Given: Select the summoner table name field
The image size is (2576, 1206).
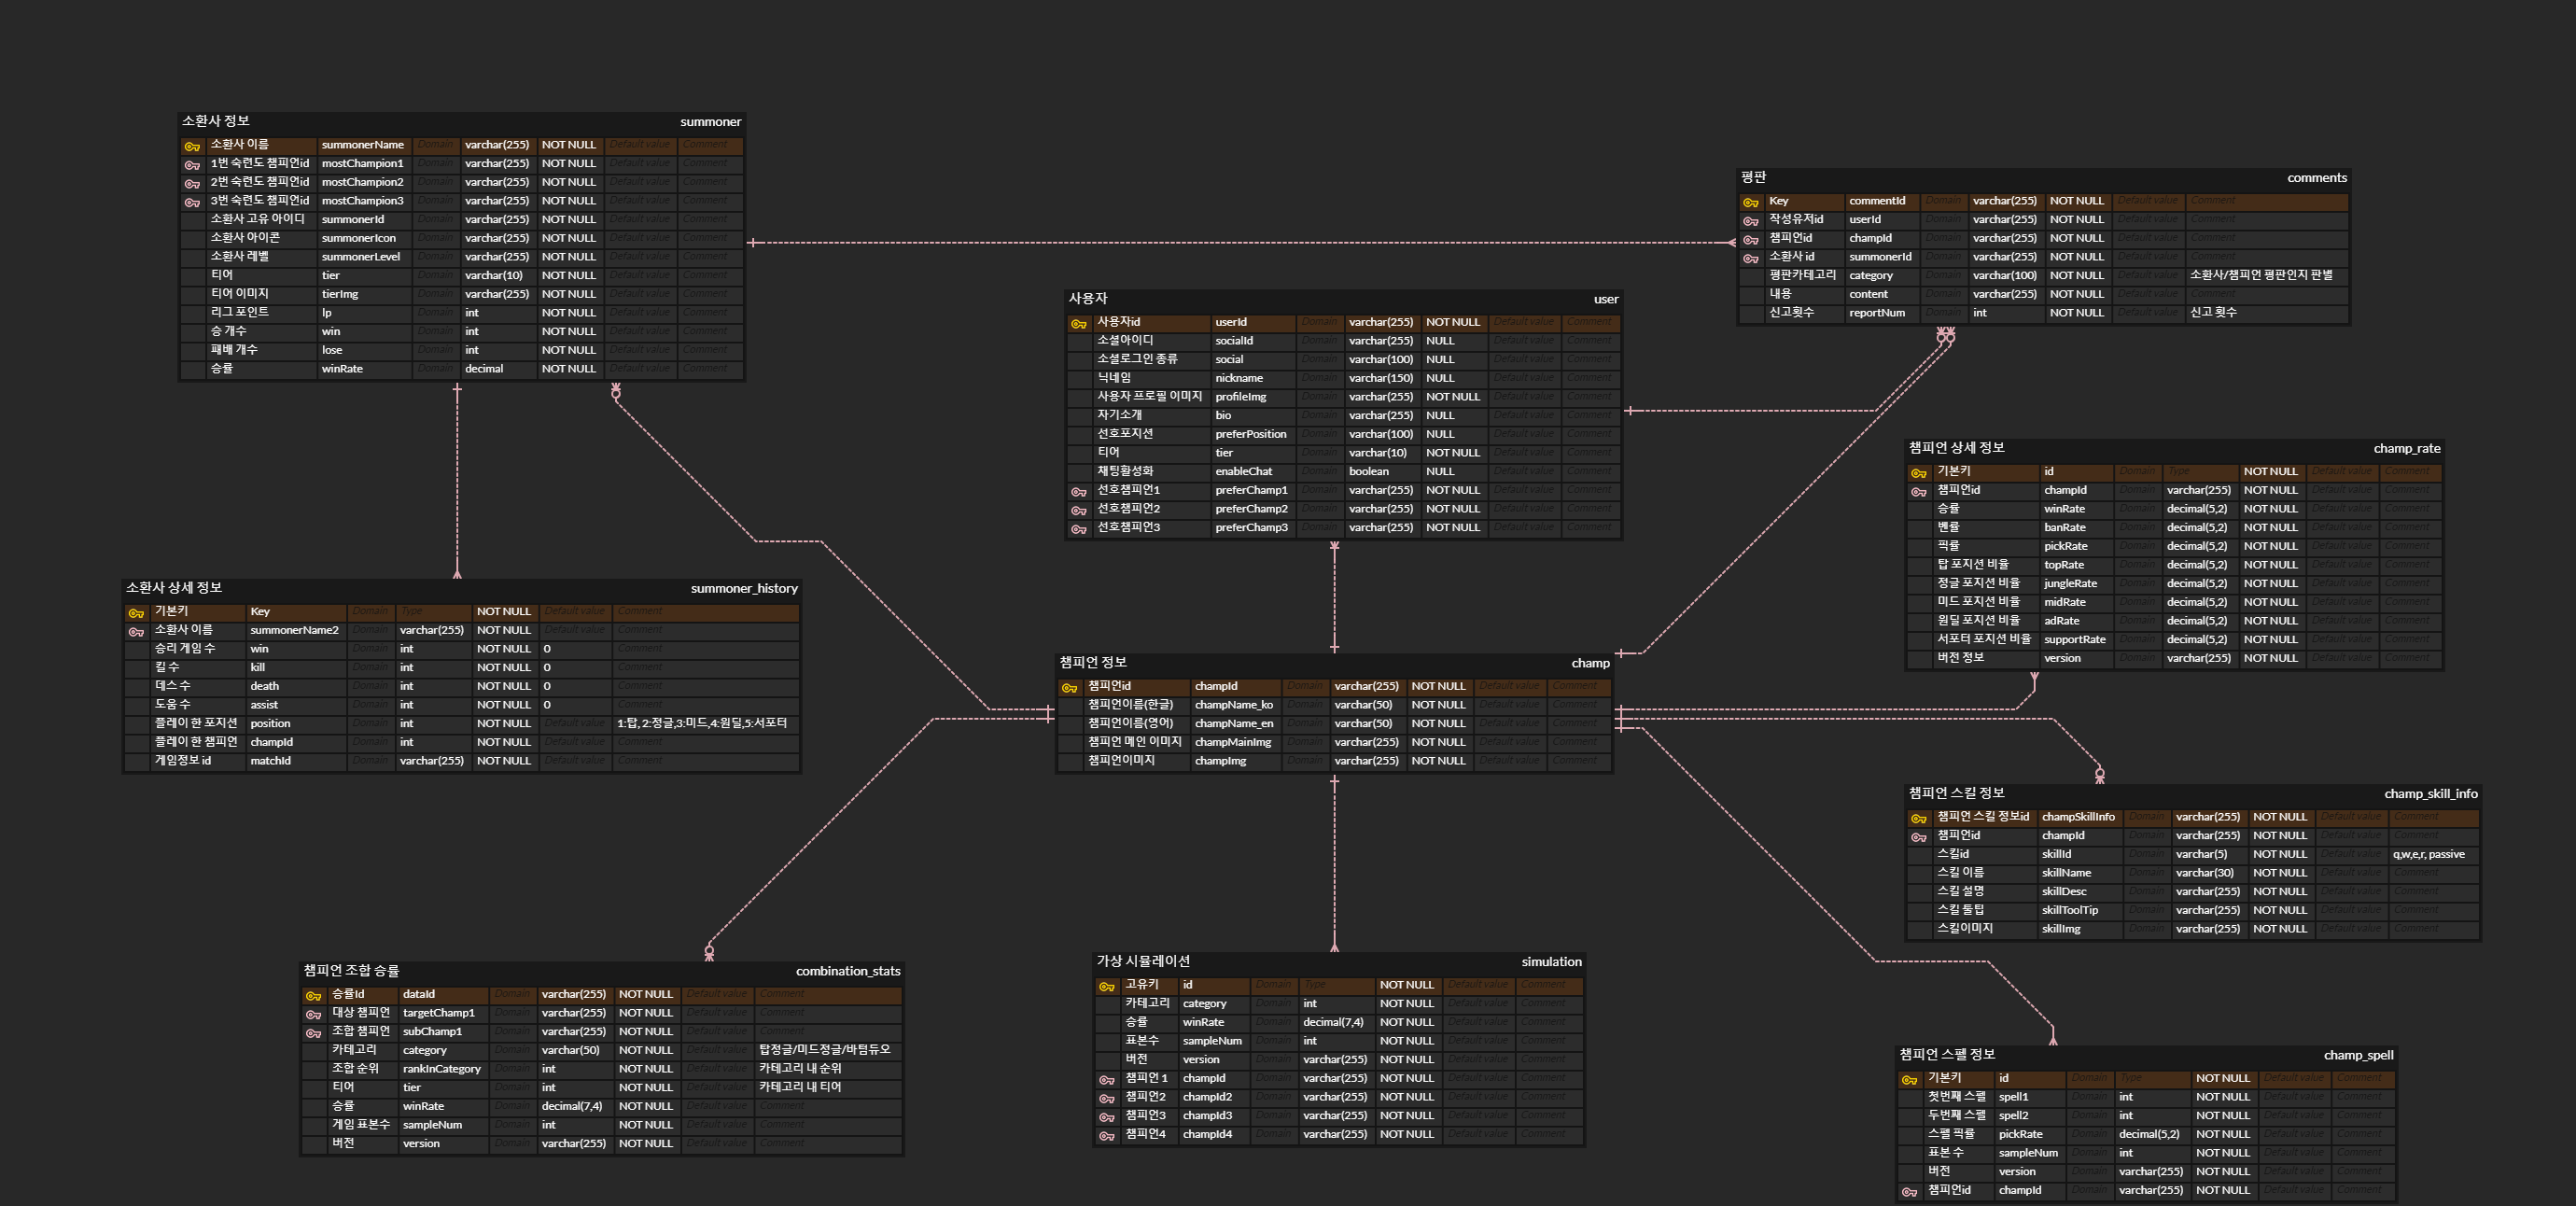Looking at the screenshot, I should tap(710, 122).
